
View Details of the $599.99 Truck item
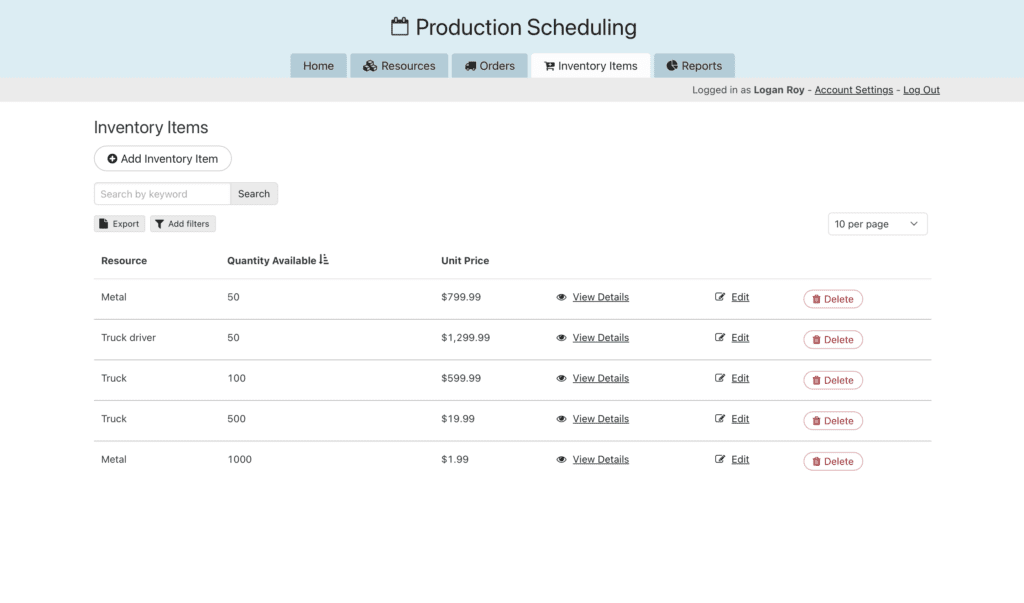click(600, 378)
